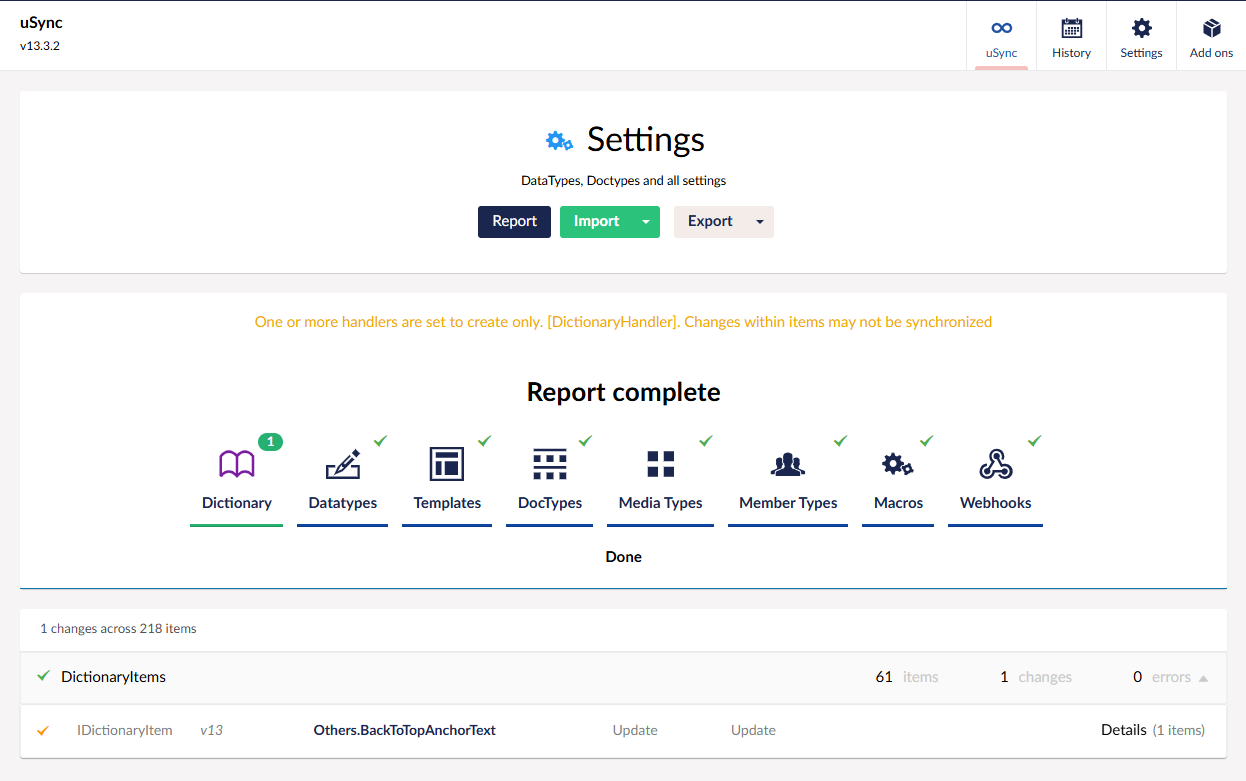
Task: Open the Dictionary handler icon
Action: click(x=237, y=464)
